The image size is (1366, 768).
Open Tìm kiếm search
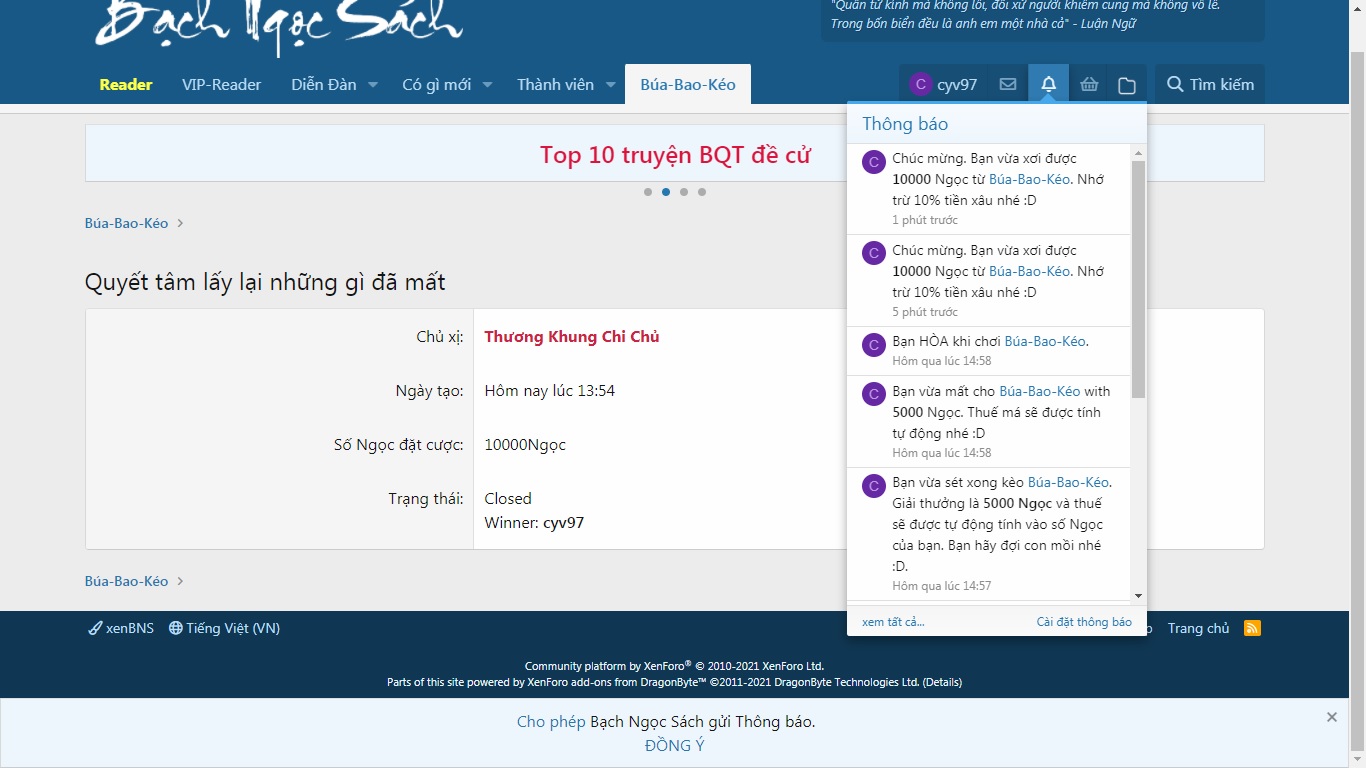(x=1210, y=85)
